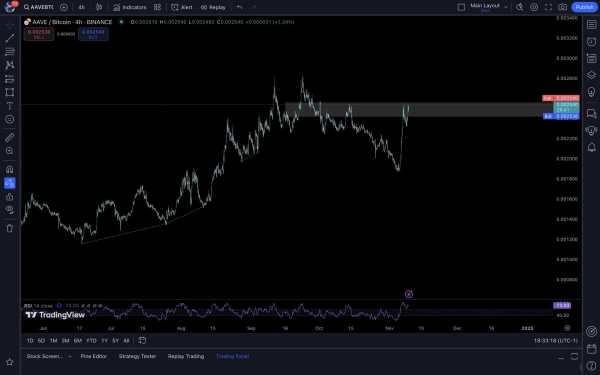Image resolution: width=600 pixels, height=375 pixels.
Task: Open the Indicators dialog
Action: [x=130, y=7]
